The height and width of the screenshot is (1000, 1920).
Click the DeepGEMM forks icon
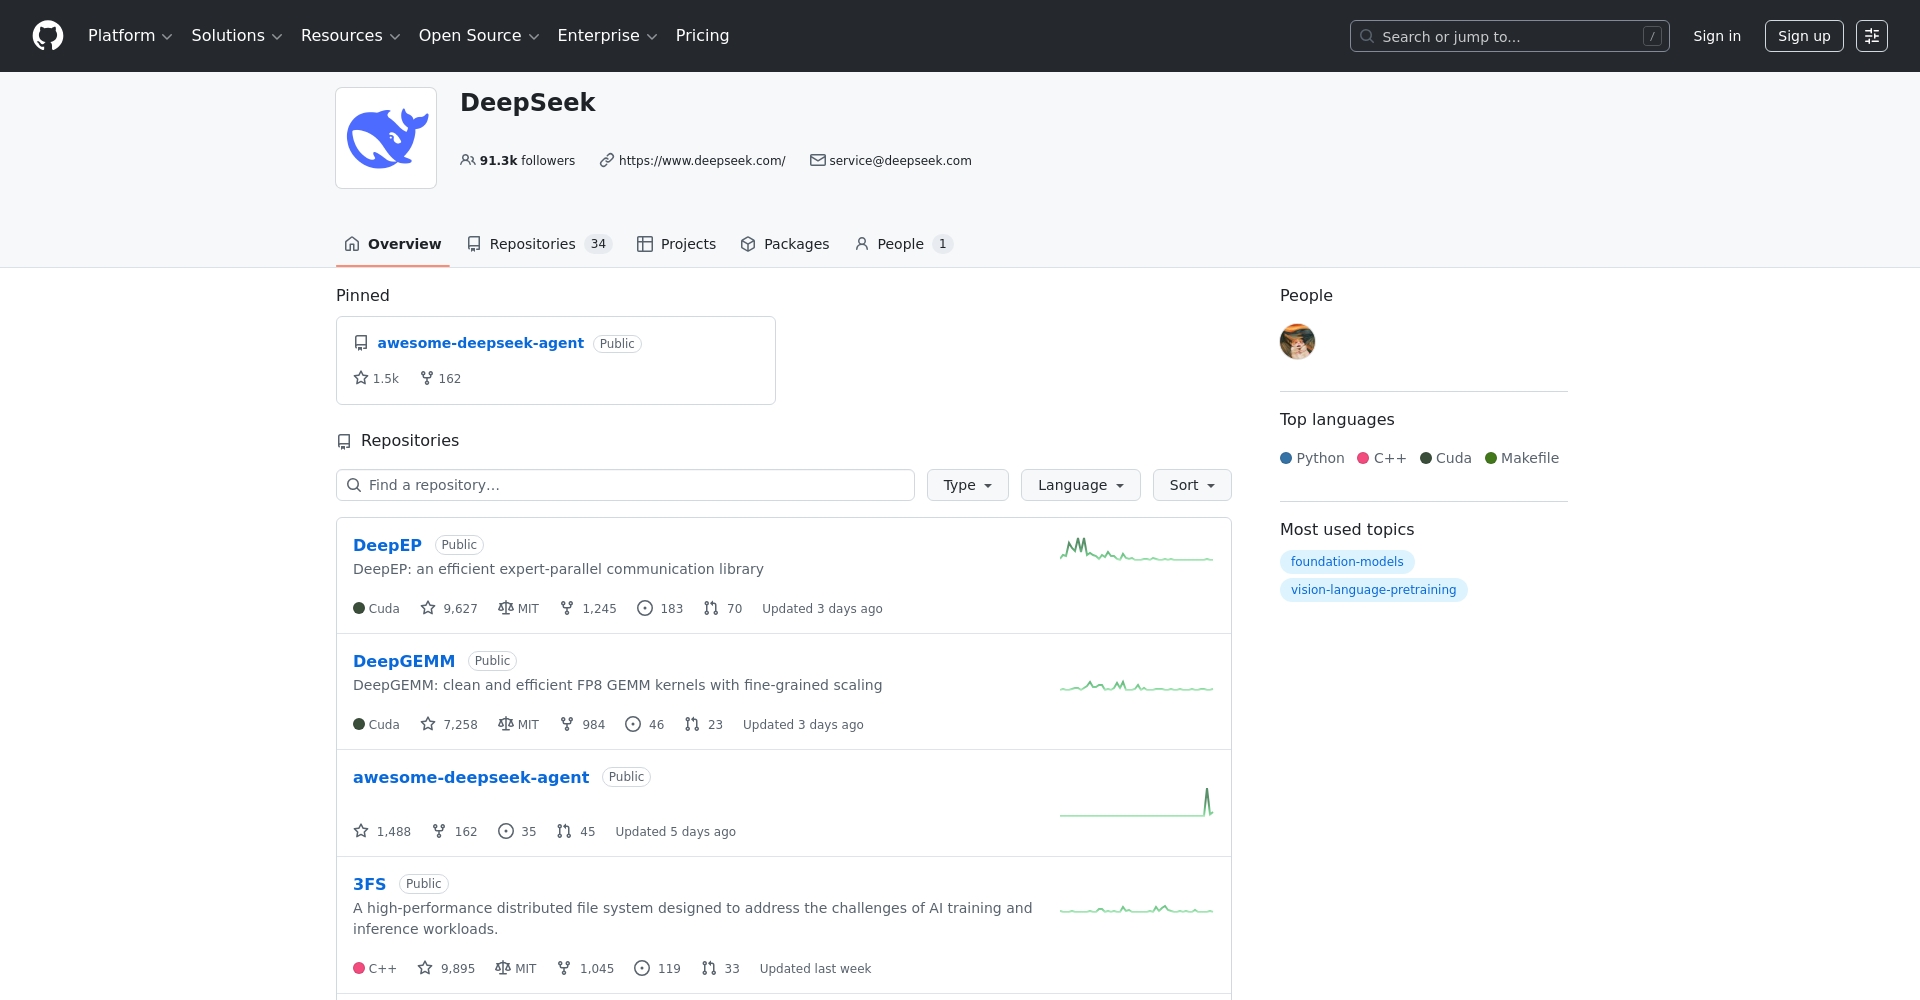click(x=567, y=724)
